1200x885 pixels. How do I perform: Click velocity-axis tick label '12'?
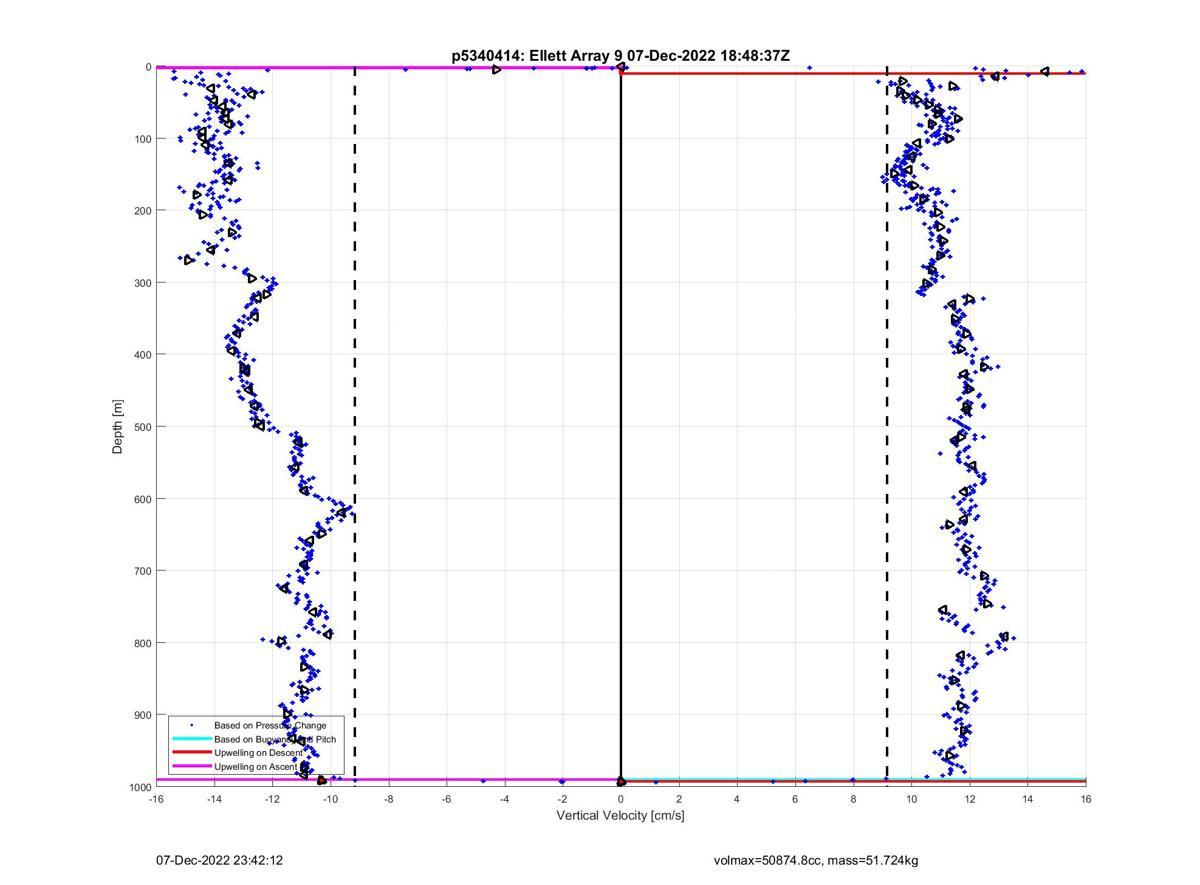coord(969,799)
